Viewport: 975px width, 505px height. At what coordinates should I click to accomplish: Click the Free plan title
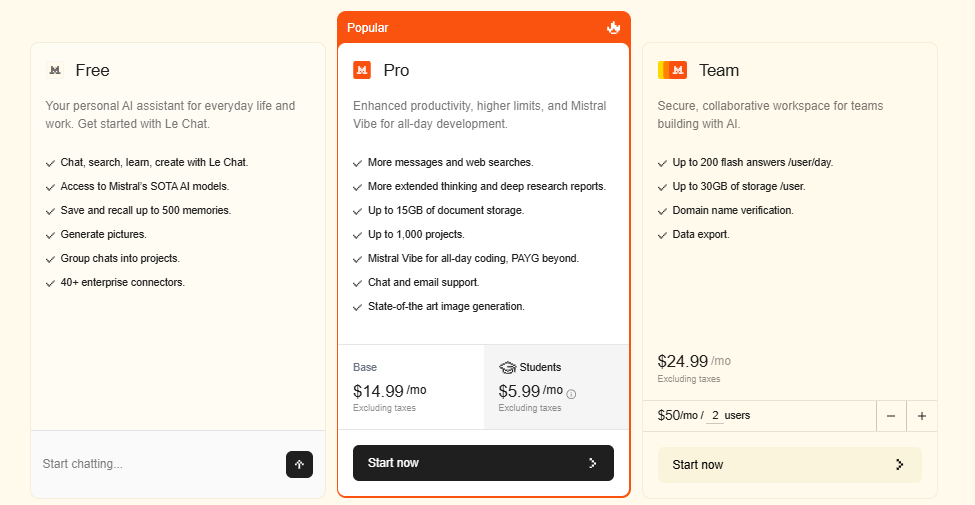click(93, 70)
